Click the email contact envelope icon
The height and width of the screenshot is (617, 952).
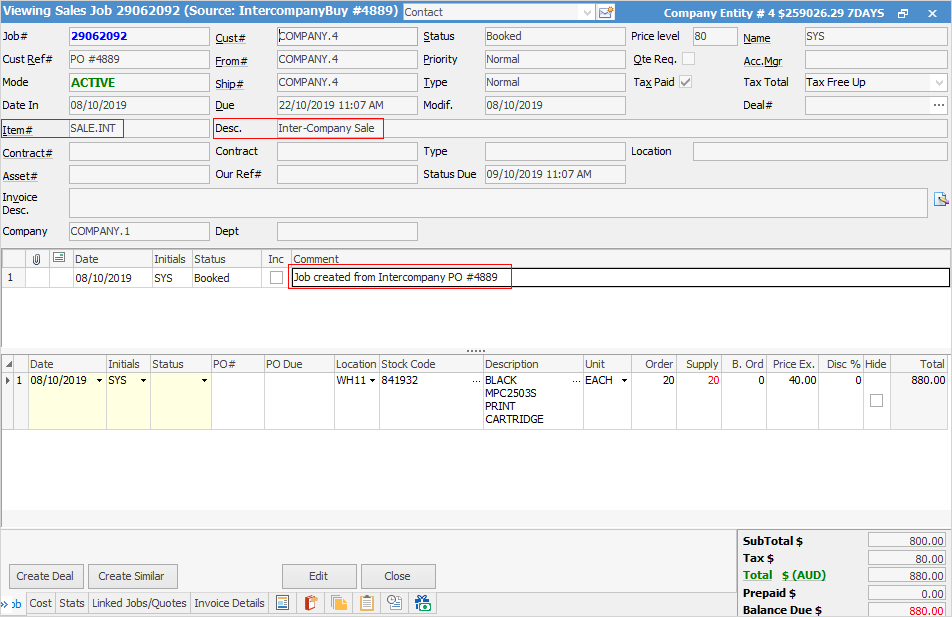[x=606, y=13]
